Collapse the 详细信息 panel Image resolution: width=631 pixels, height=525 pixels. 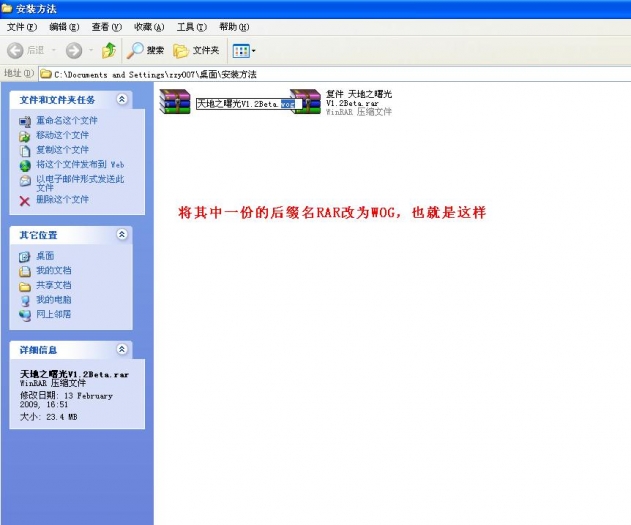(122, 350)
